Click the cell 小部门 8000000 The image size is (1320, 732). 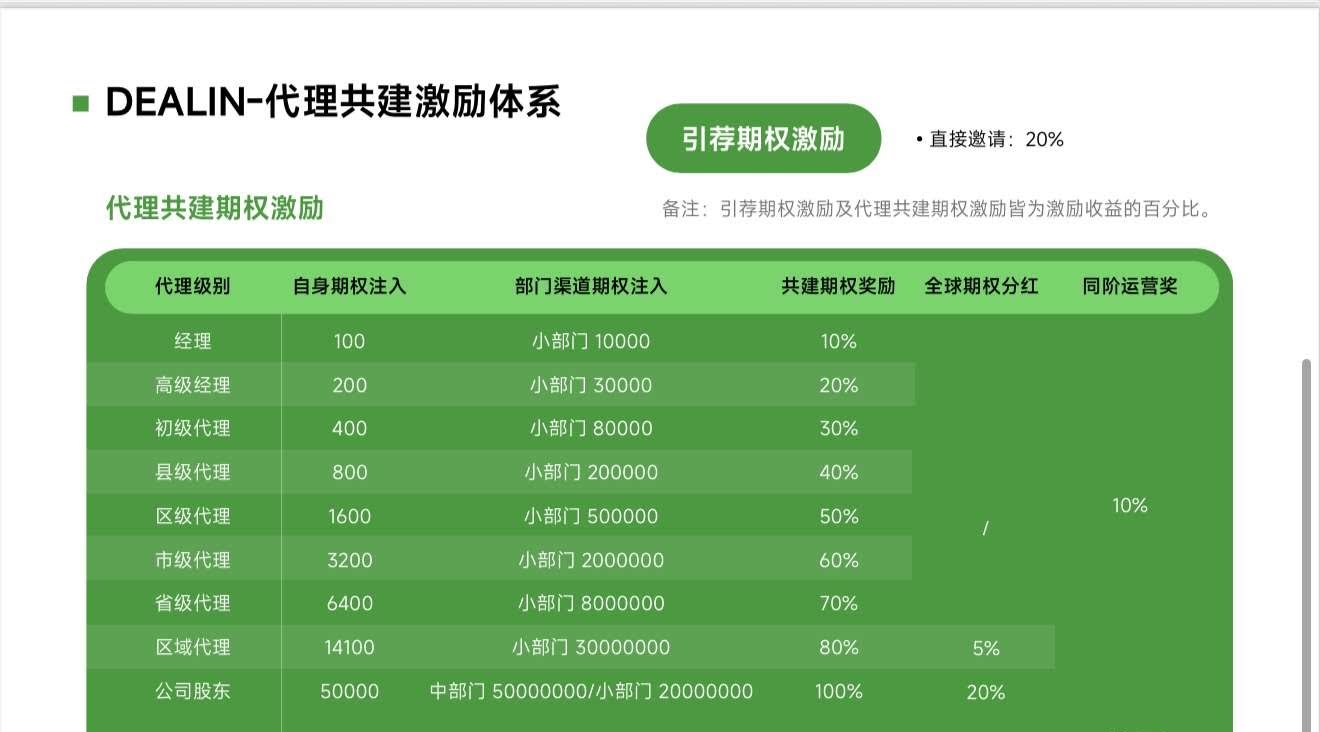click(591, 603)
